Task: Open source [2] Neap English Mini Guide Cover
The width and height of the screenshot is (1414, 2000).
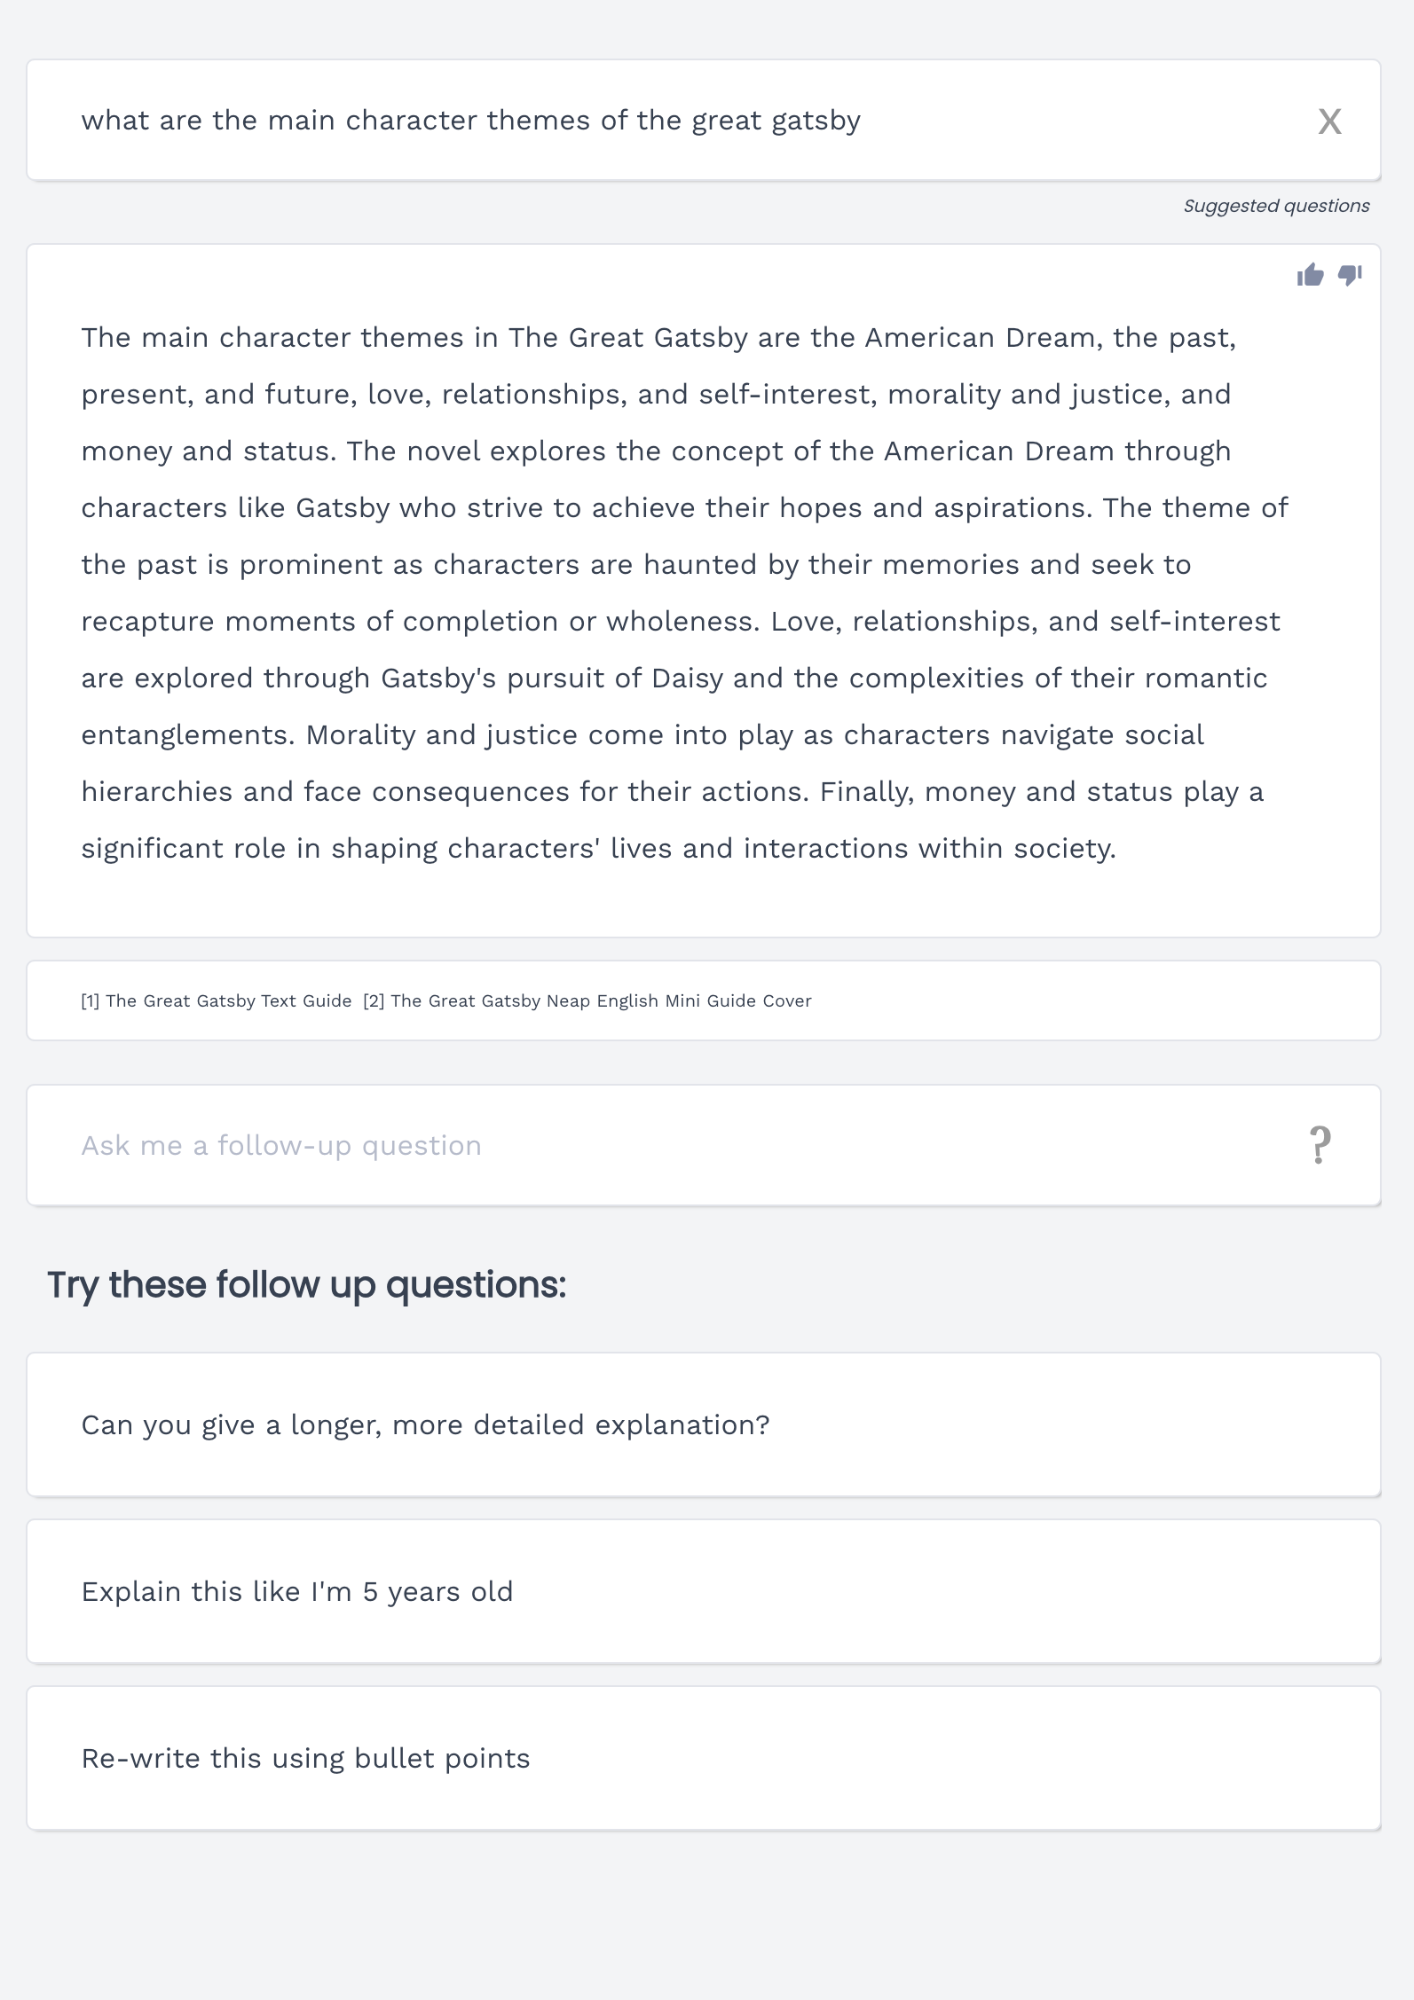Action: pyautogui.click(x=587, y=1001)
